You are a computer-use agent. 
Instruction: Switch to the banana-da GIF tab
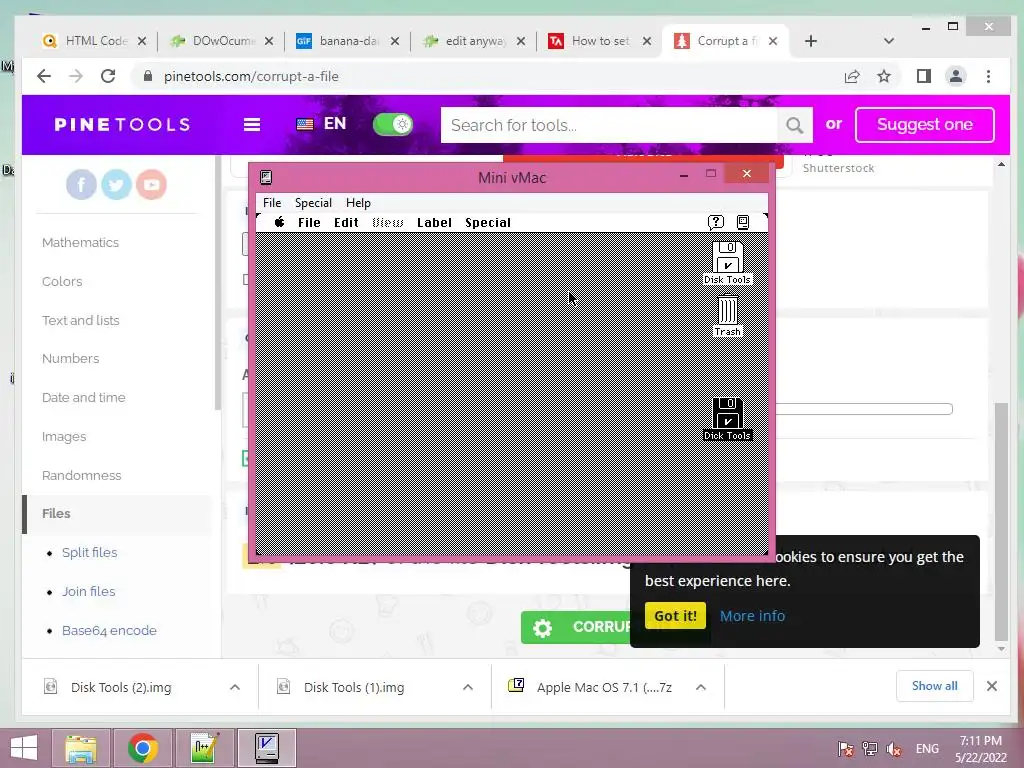coord(347,41)
